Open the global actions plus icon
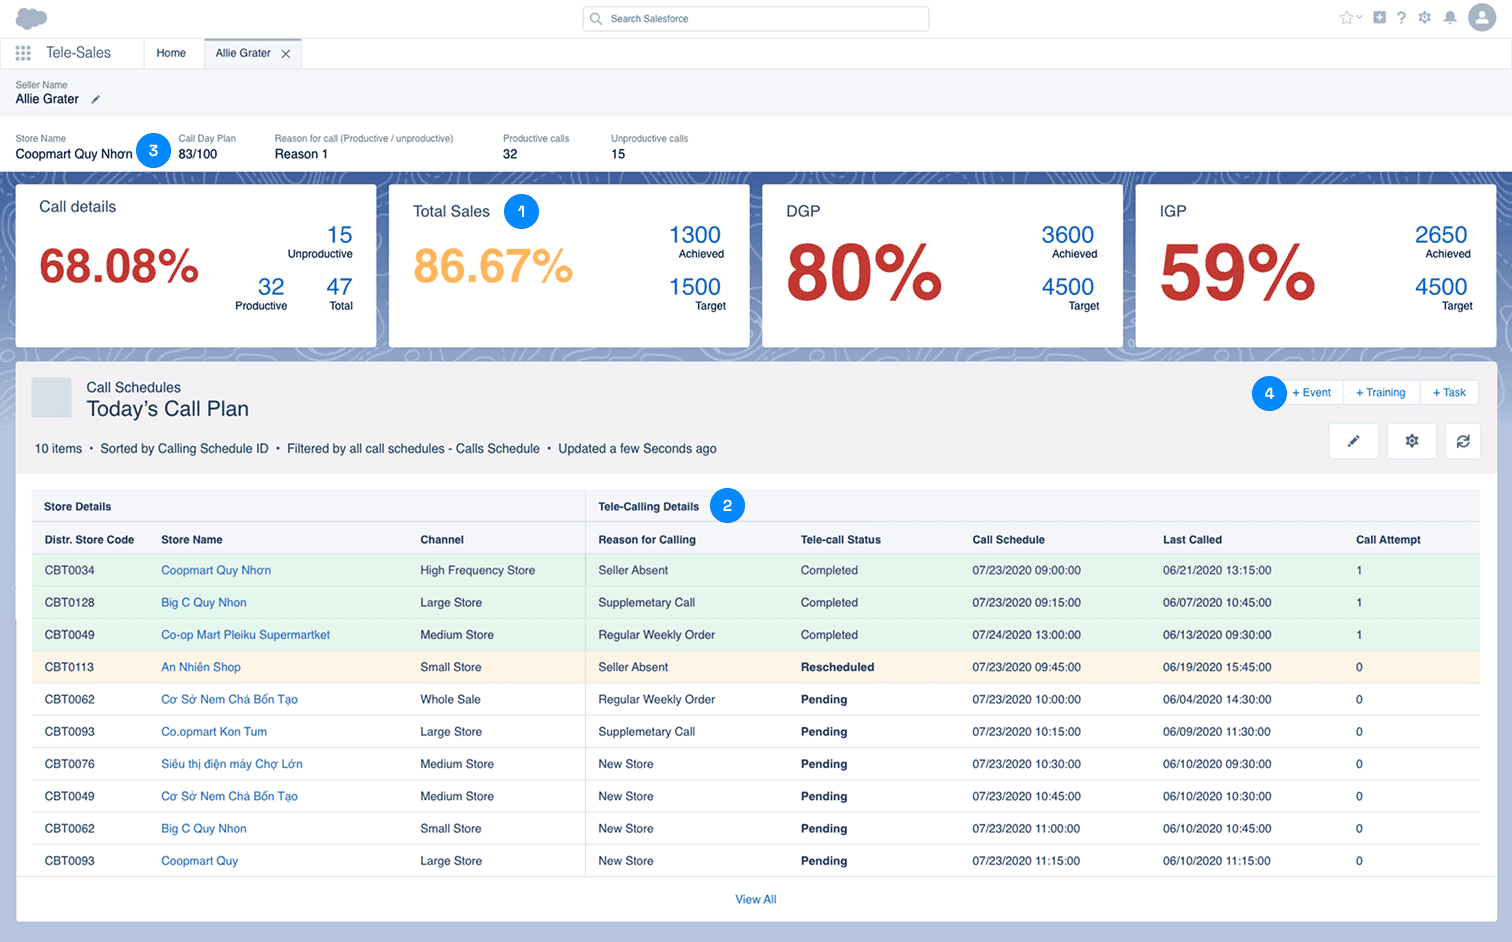The height and width of the screenshot is (942, 1512). click(1379, 18)
